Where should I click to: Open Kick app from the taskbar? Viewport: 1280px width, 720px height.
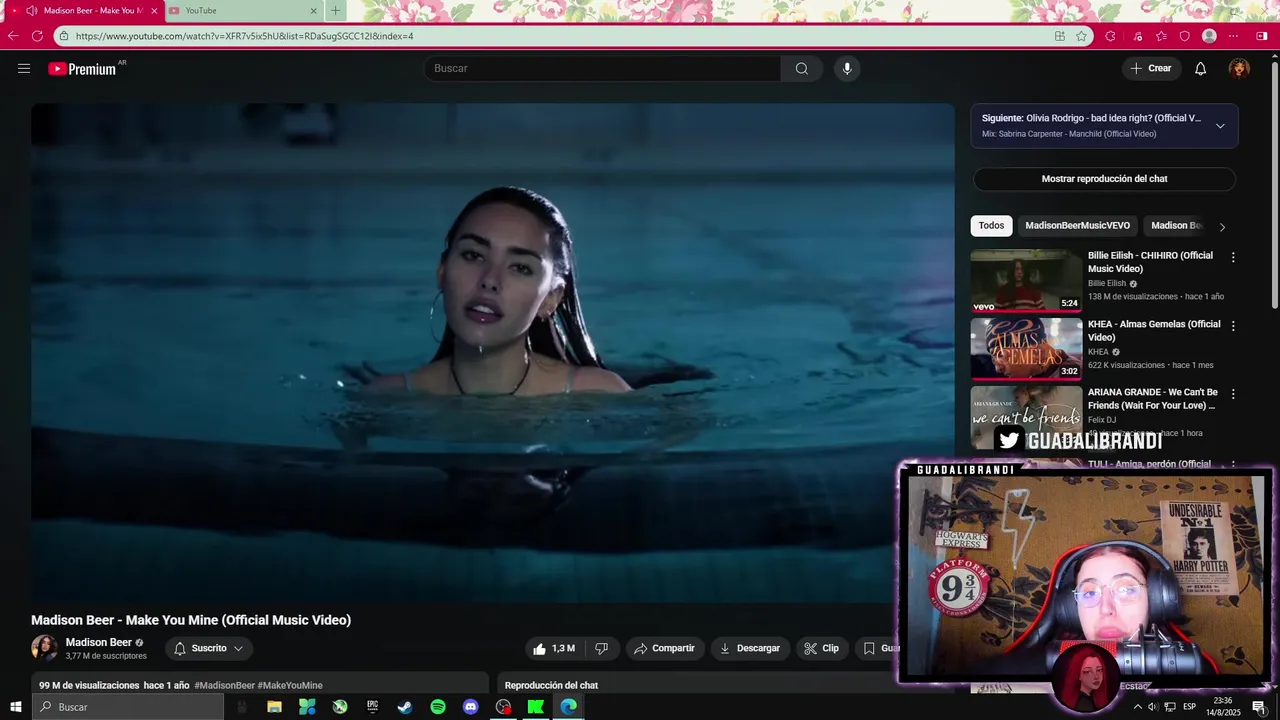tap(536, 707)
